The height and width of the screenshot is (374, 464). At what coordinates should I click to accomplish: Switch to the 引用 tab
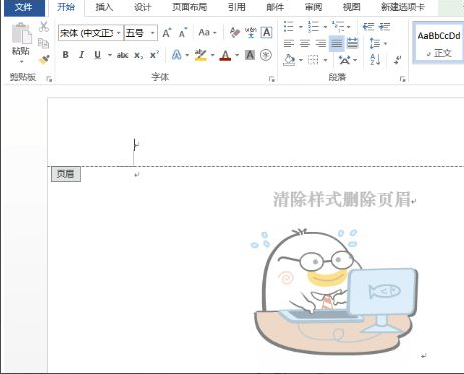pos(237,7)
